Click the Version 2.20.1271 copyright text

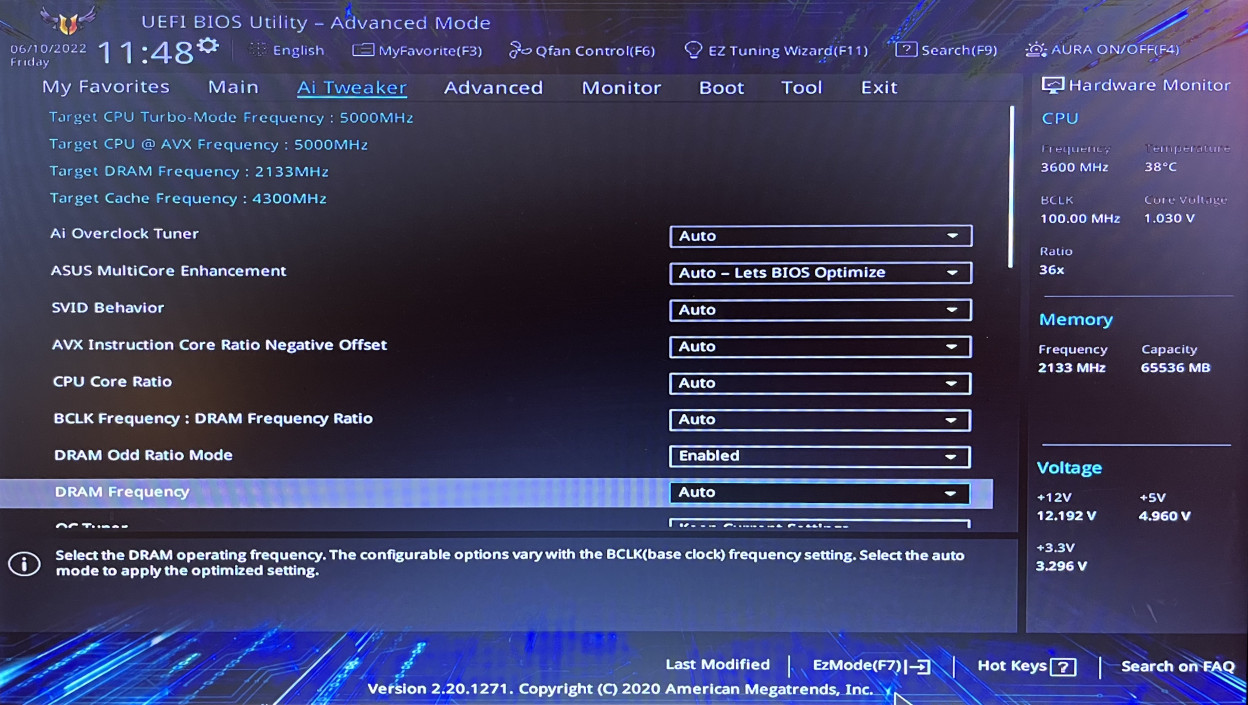(x=620, y=689)
